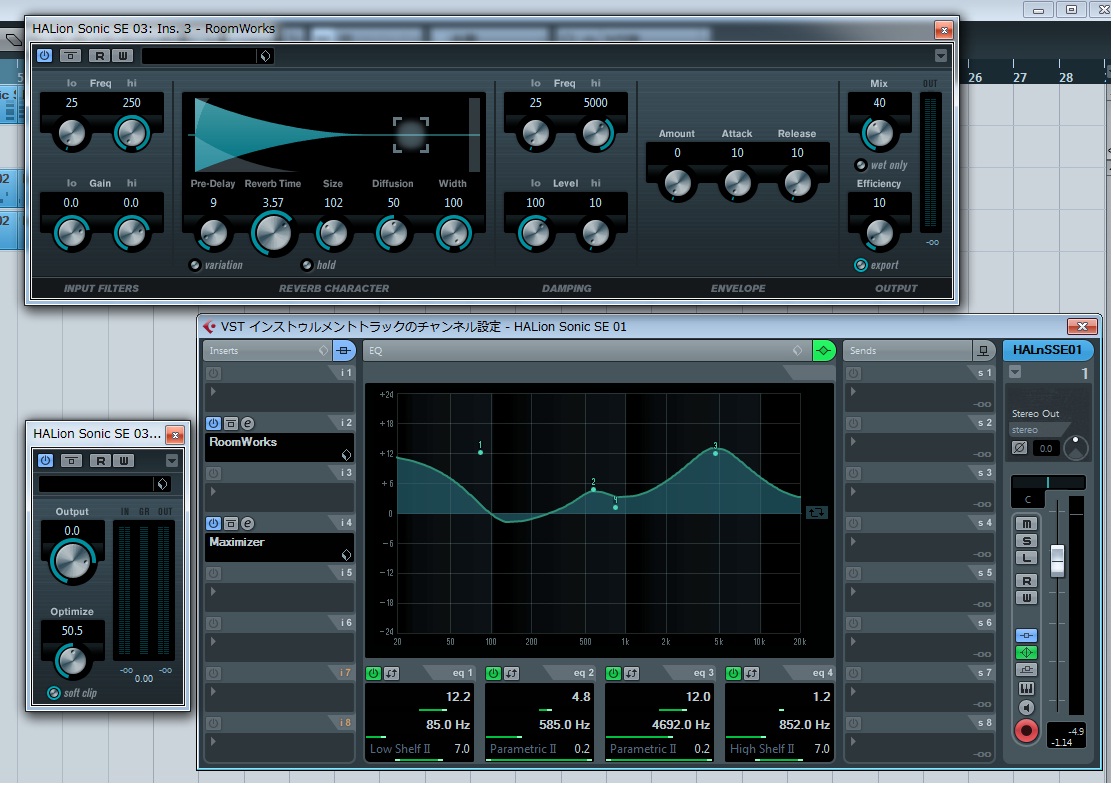Expand insert slot i1 arrow

click(213, 391)
